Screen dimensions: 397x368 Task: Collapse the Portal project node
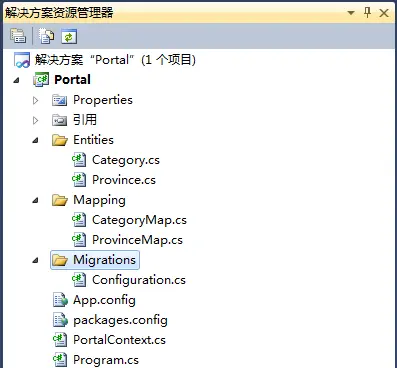click(x=16, y=80)
